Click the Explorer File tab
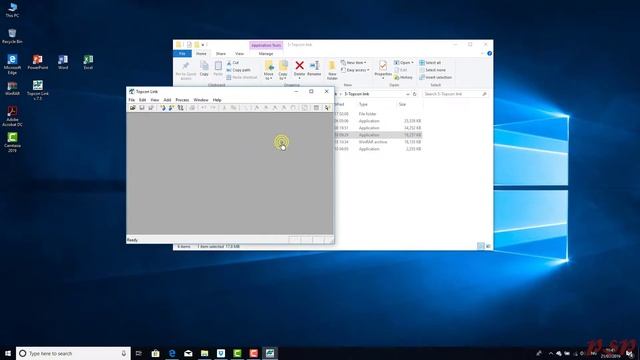 coord(182,53)
